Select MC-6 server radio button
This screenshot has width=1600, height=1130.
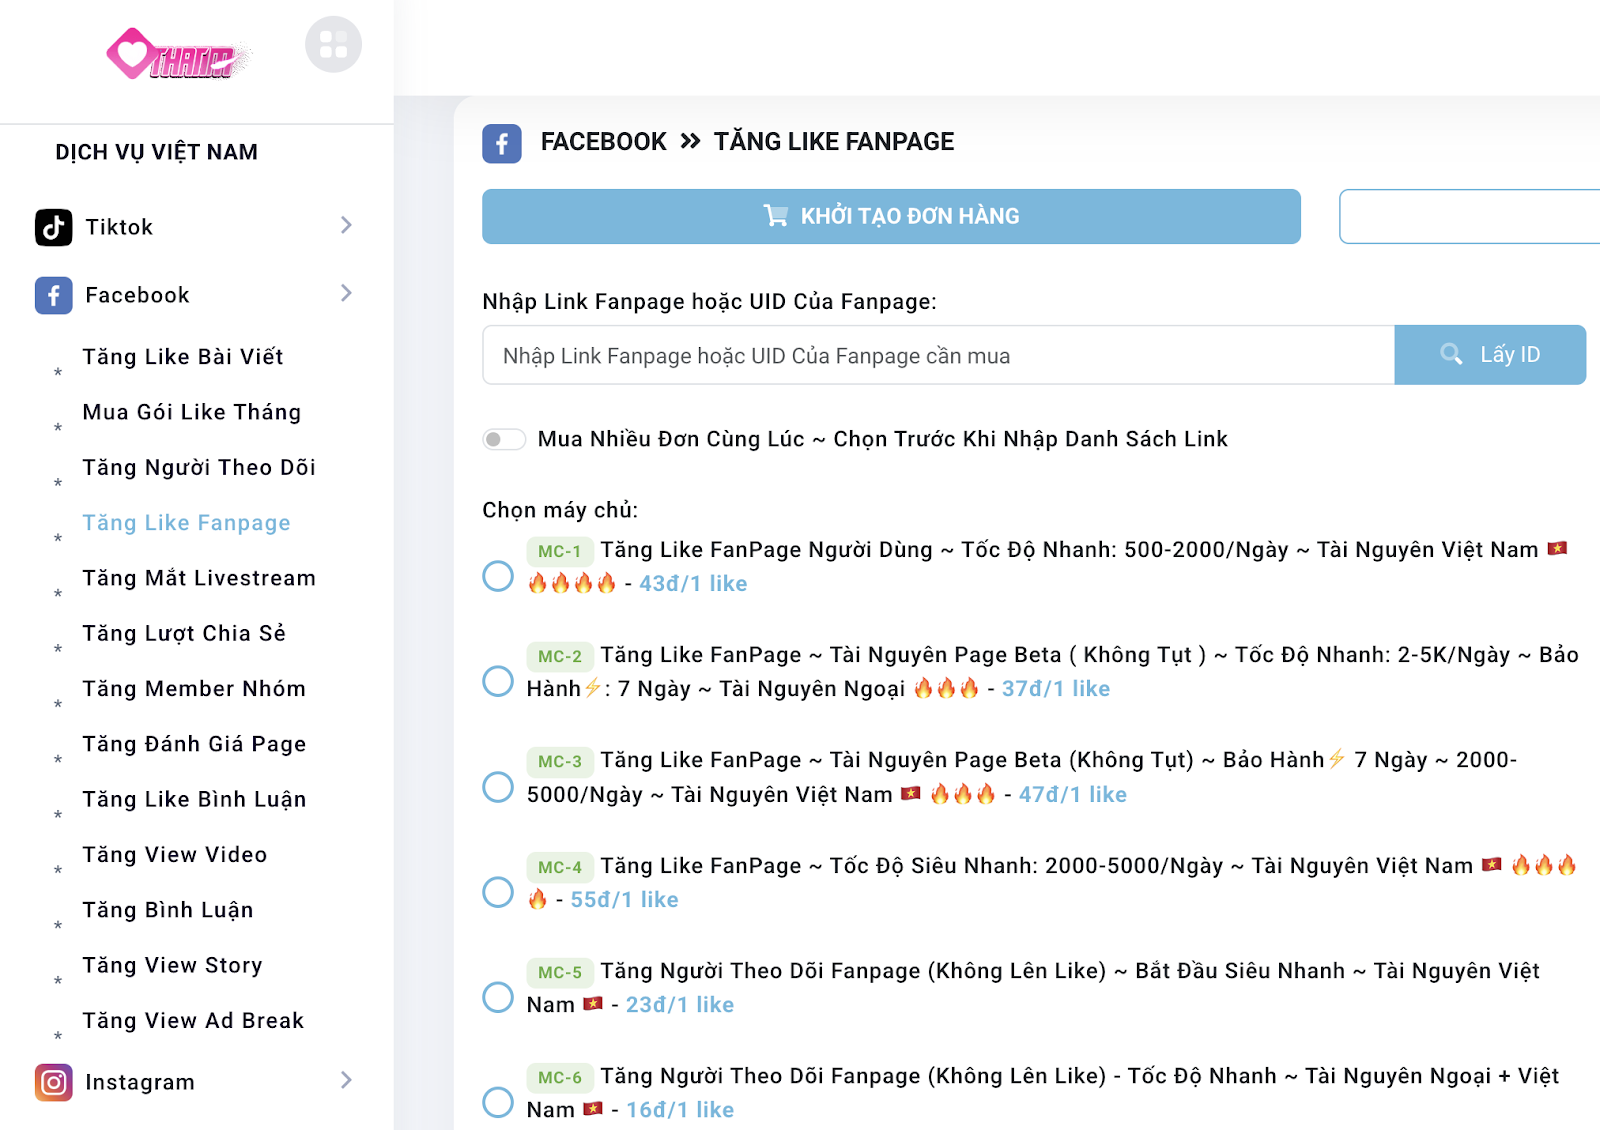(498, 1102)
